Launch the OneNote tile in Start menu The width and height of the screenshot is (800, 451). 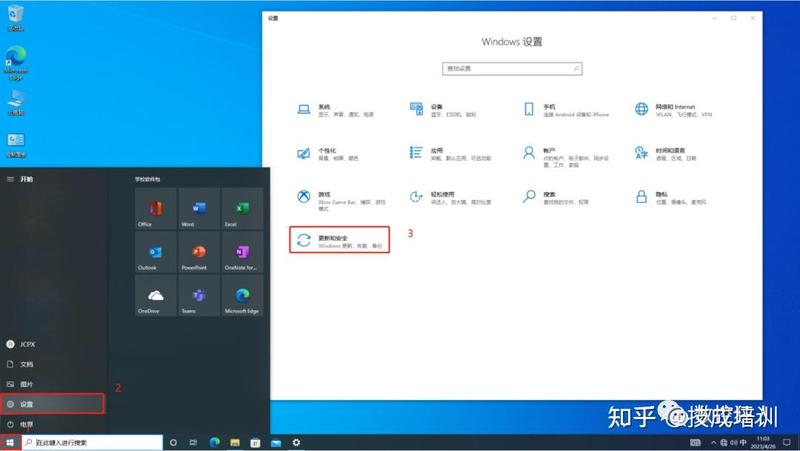click(x=242, y=252)
